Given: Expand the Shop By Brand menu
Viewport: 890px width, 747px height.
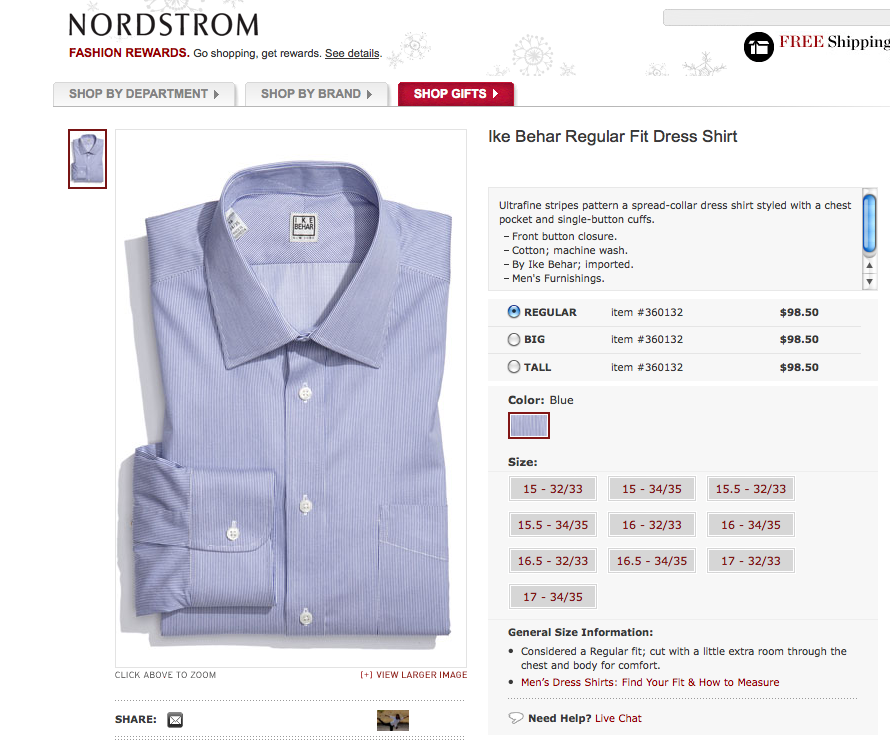Looking at the screenshot, I should click(317, 94).
